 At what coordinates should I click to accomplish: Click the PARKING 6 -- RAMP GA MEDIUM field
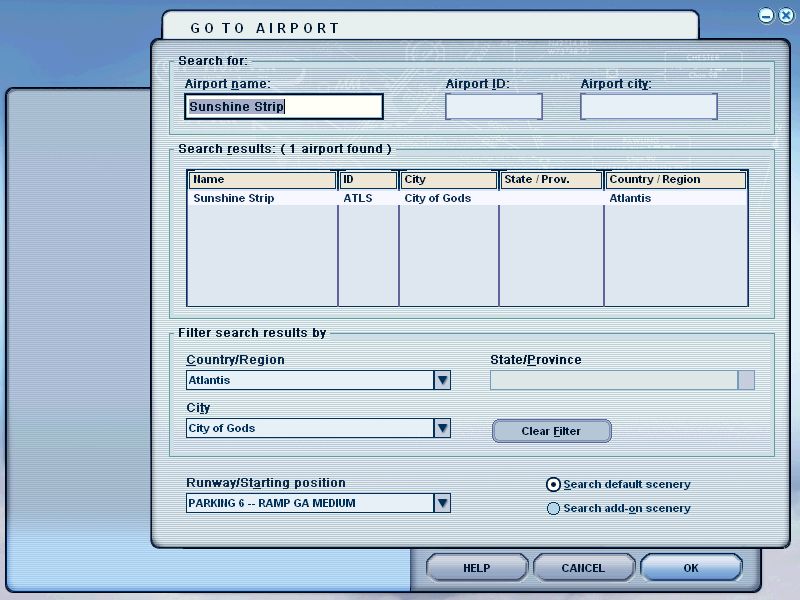click(310, 503)
